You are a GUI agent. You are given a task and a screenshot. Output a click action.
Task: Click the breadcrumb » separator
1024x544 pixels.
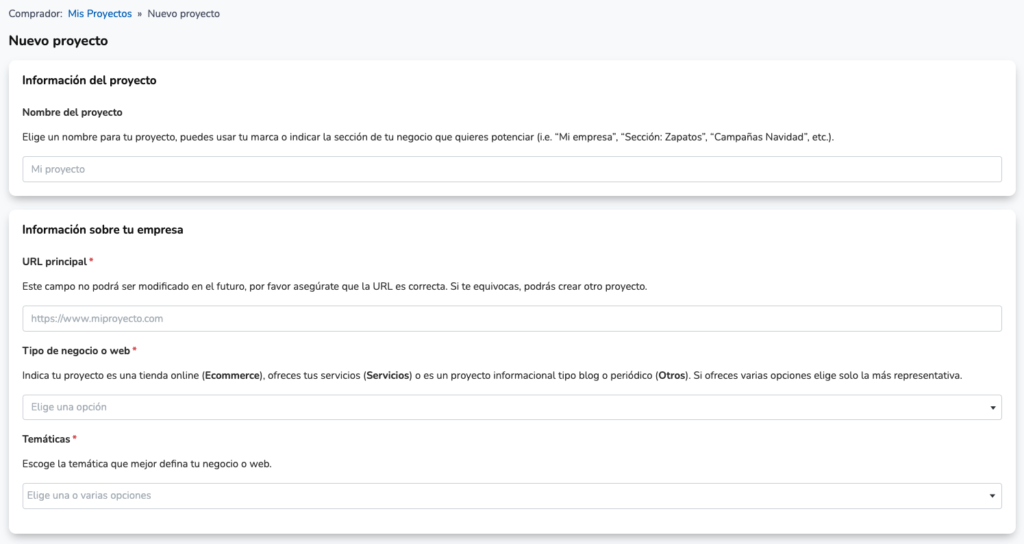pyautogui.click(x=140, y=14)
